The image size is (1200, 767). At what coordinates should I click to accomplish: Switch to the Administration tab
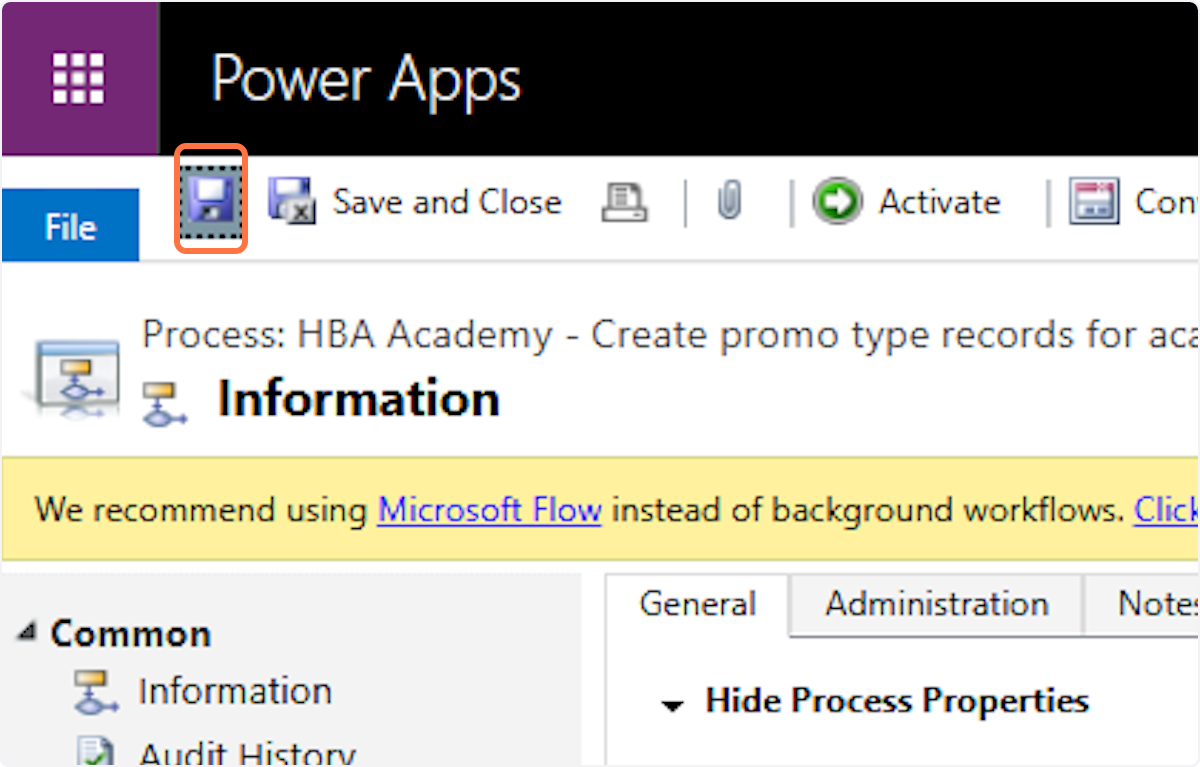point(936,604)
